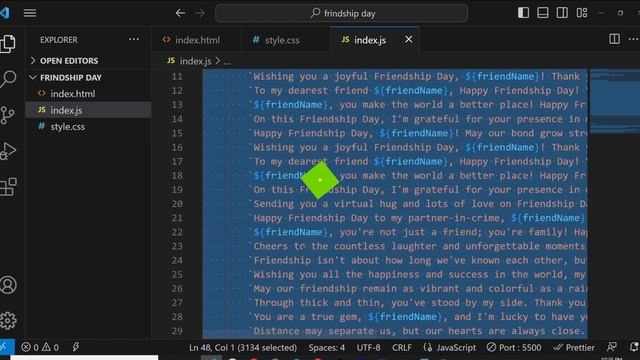Open the Extensions view
640x360 pixels.
(8, 187)
